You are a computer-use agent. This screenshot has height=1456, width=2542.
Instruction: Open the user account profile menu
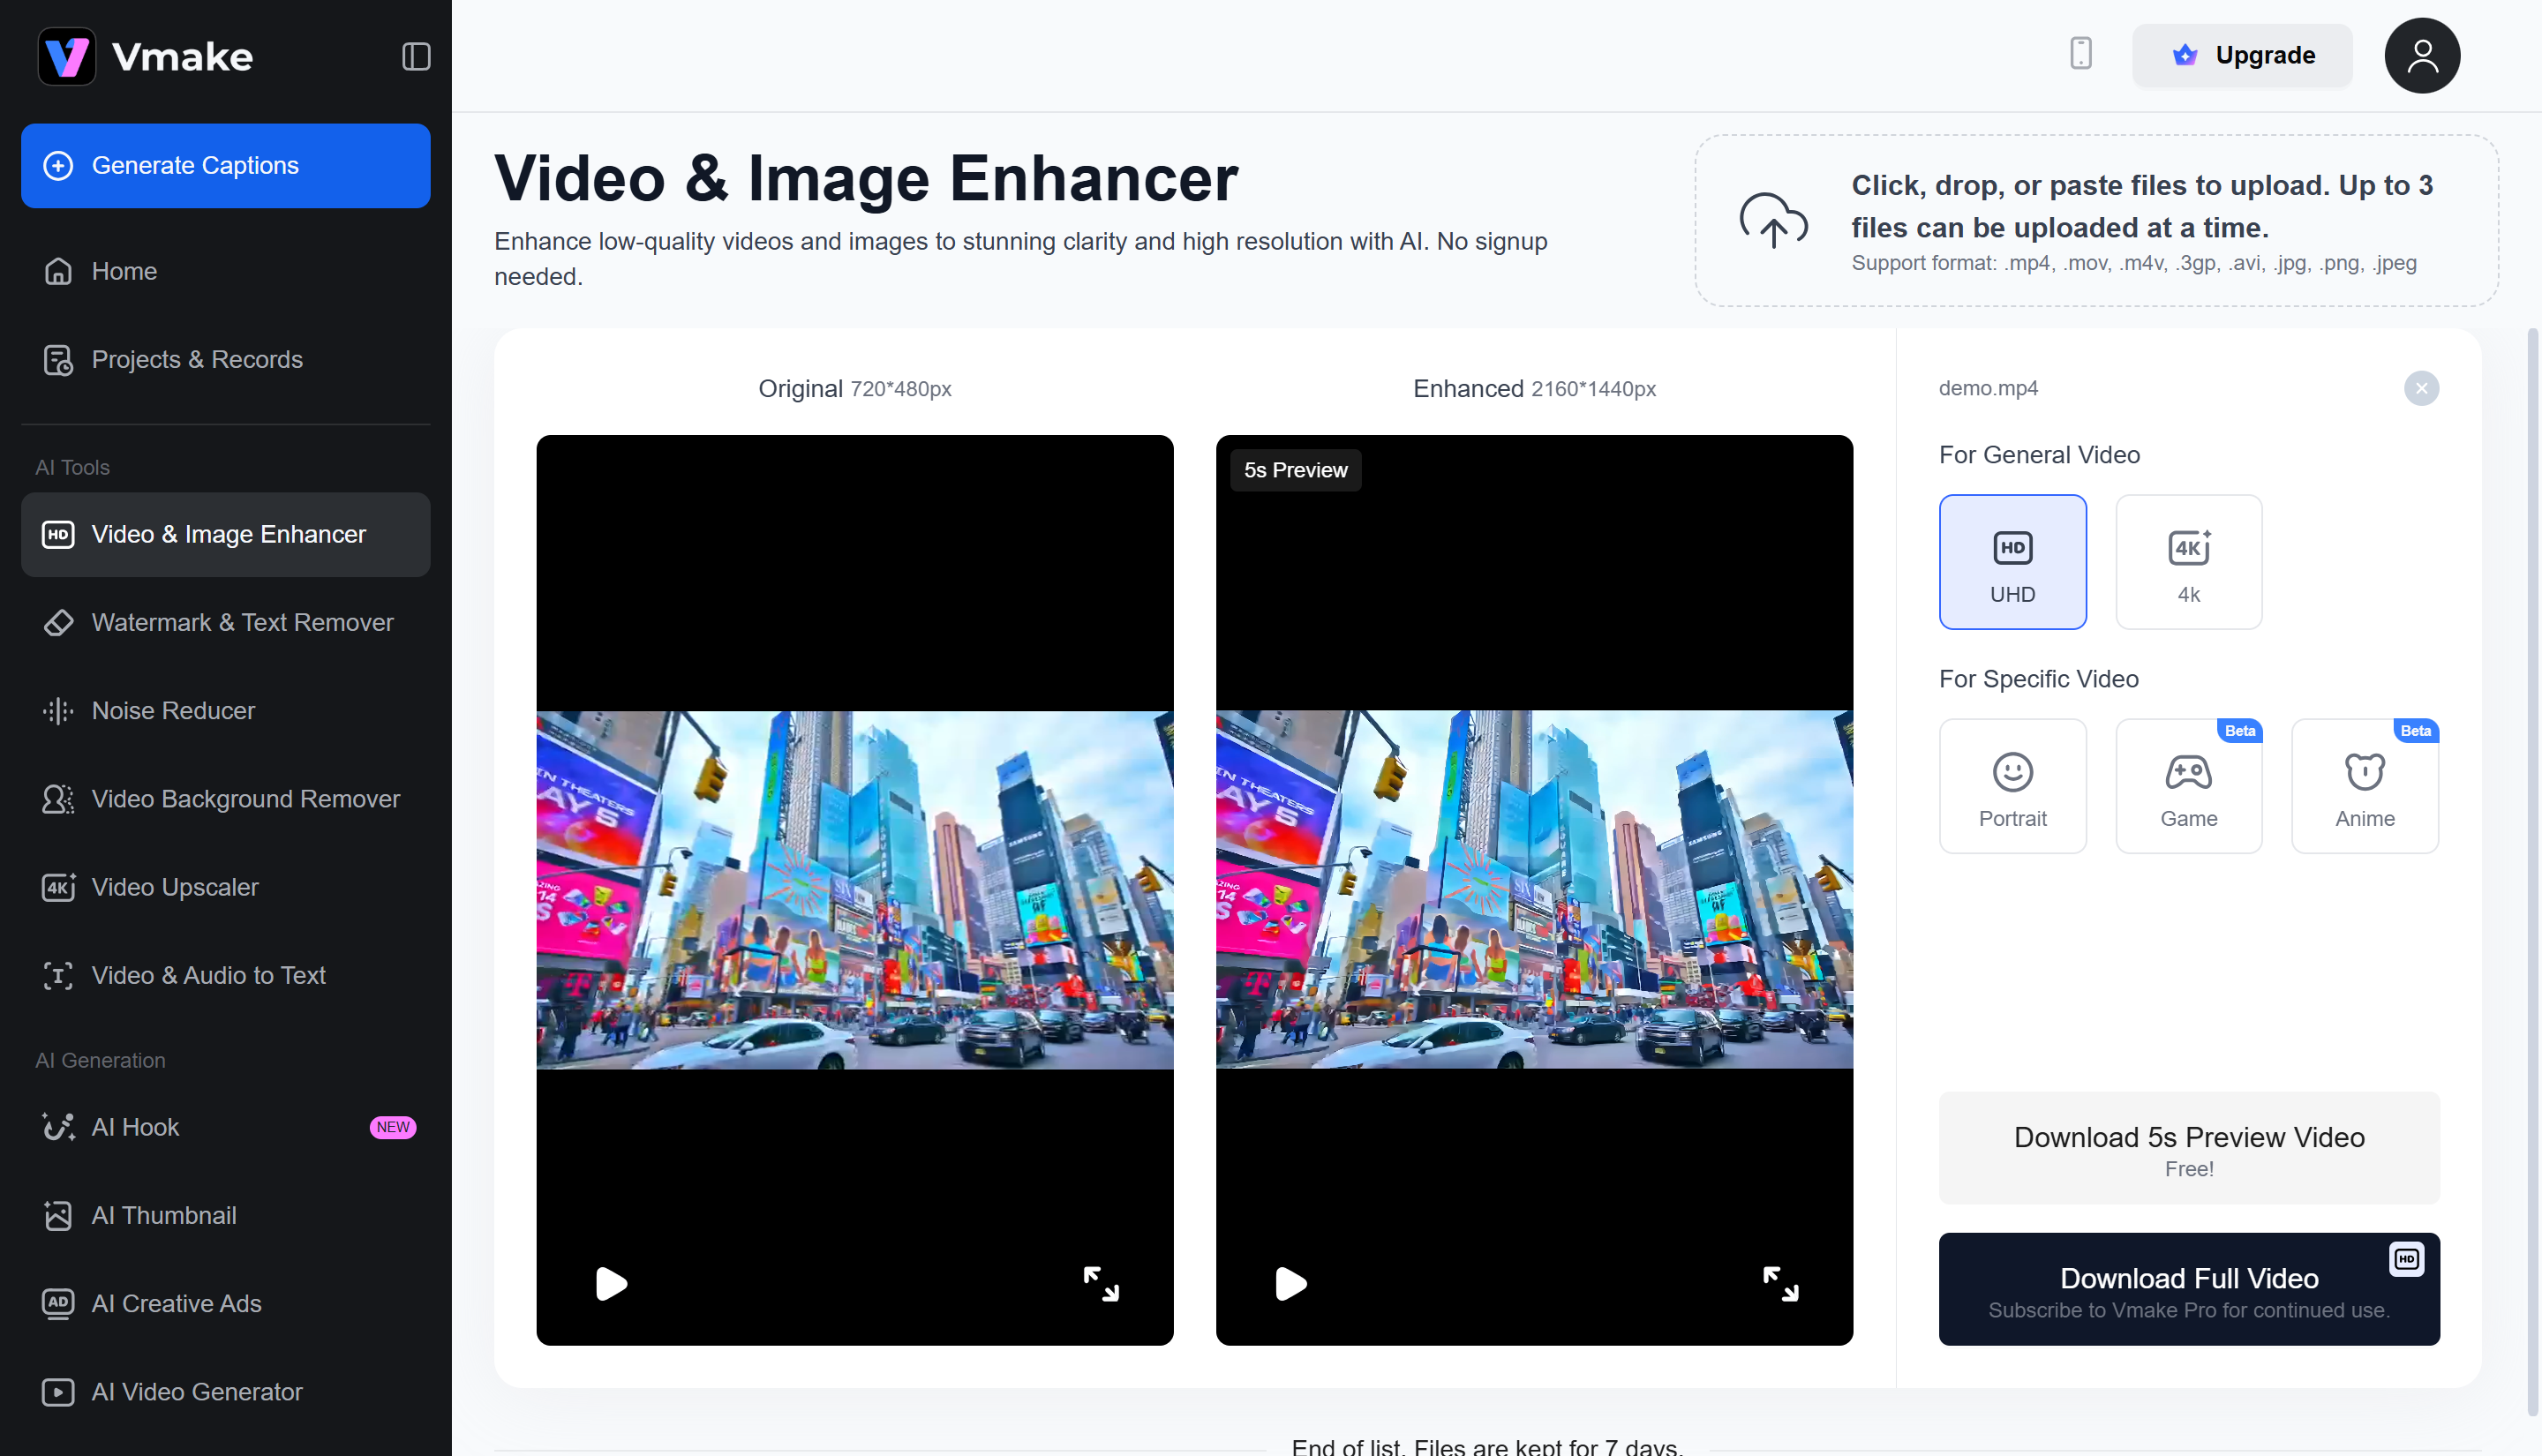(2422, 55)
